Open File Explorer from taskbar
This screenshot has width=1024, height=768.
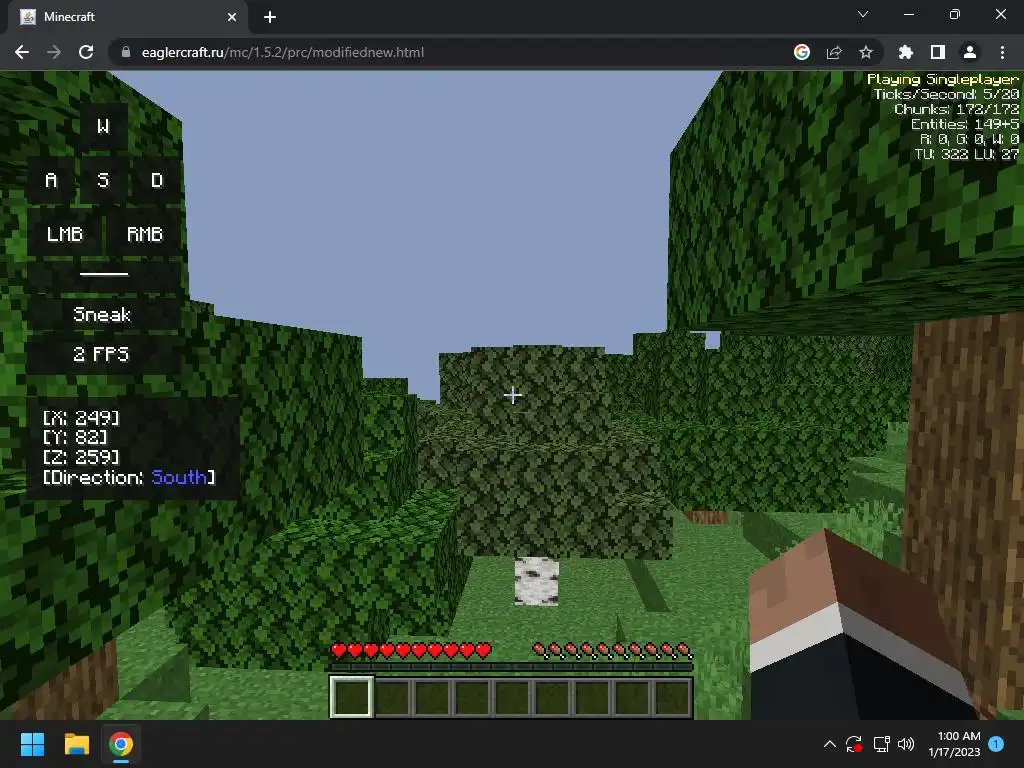click(x=76, y=744)
